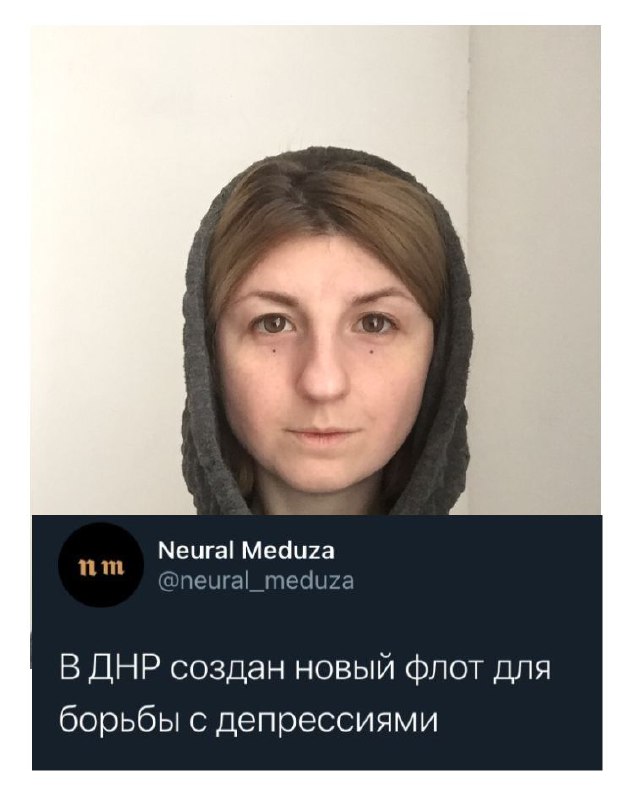Click the word "Neural" in the account name
This screenshot has height=800, width=632.
point(198,551)
